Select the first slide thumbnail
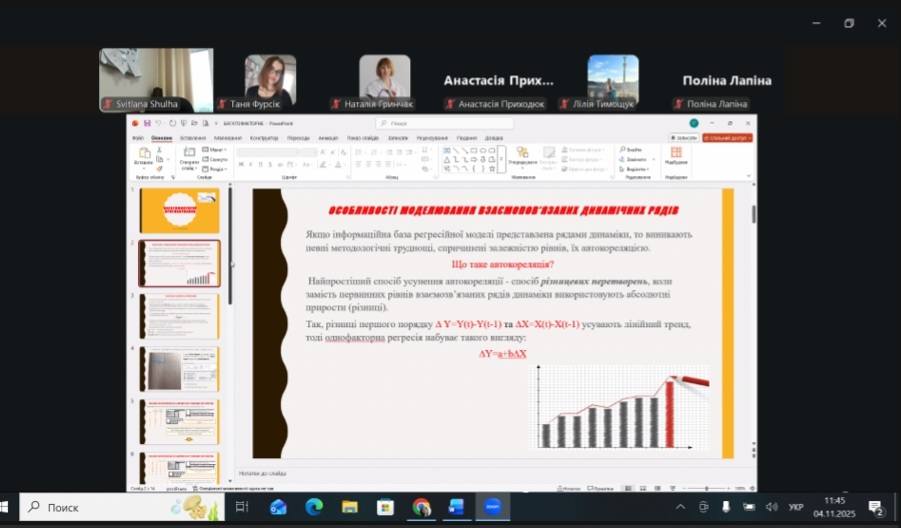The image size is (901, 528). (x=179, y=210)
